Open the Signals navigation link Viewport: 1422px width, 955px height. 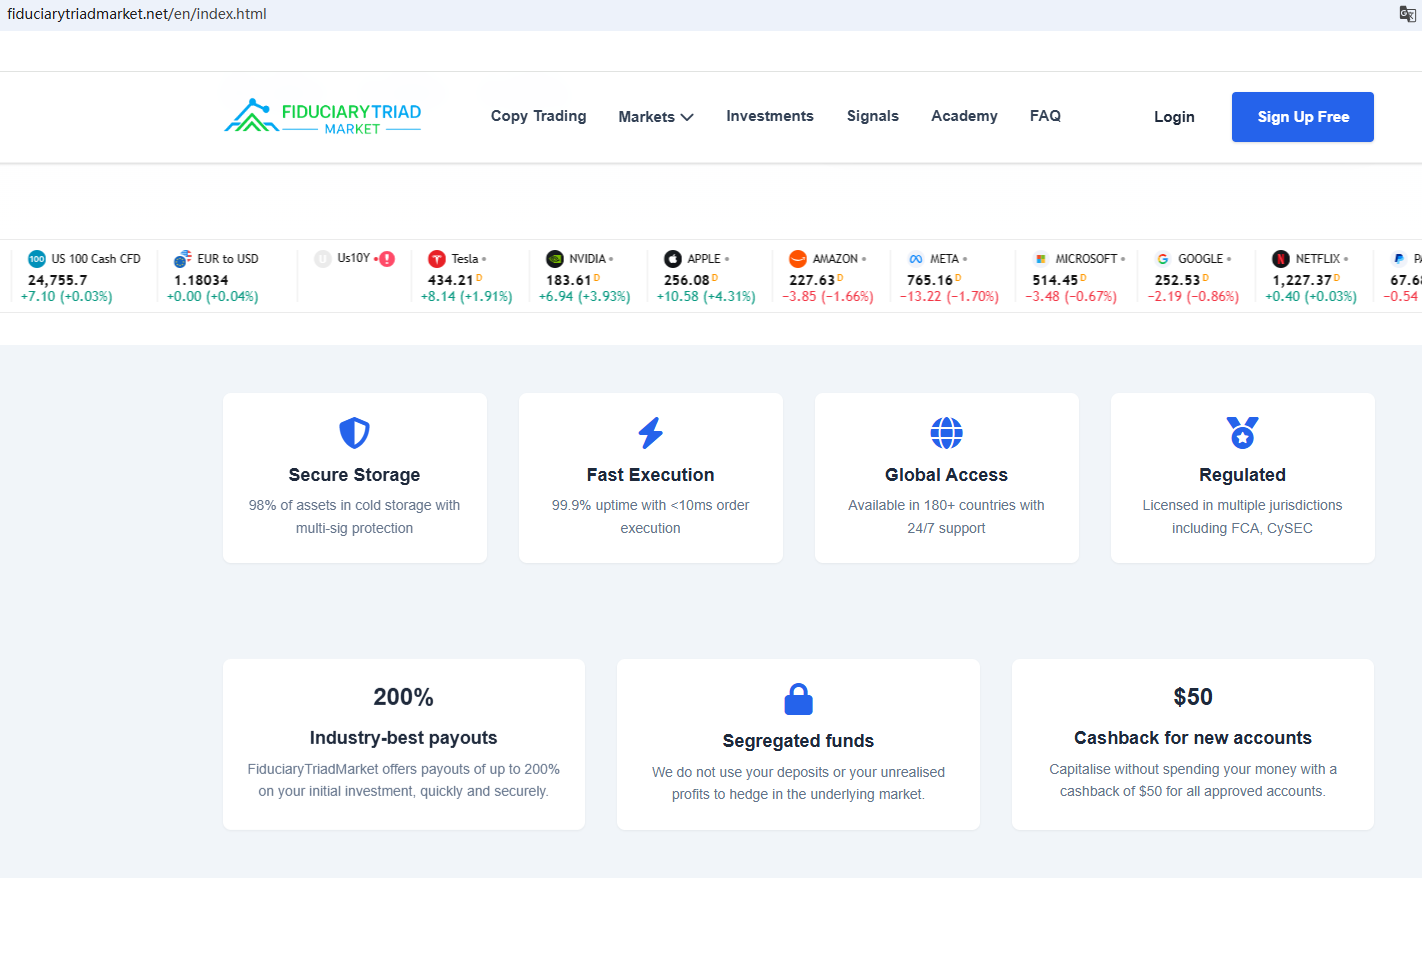tap(872, 116)
